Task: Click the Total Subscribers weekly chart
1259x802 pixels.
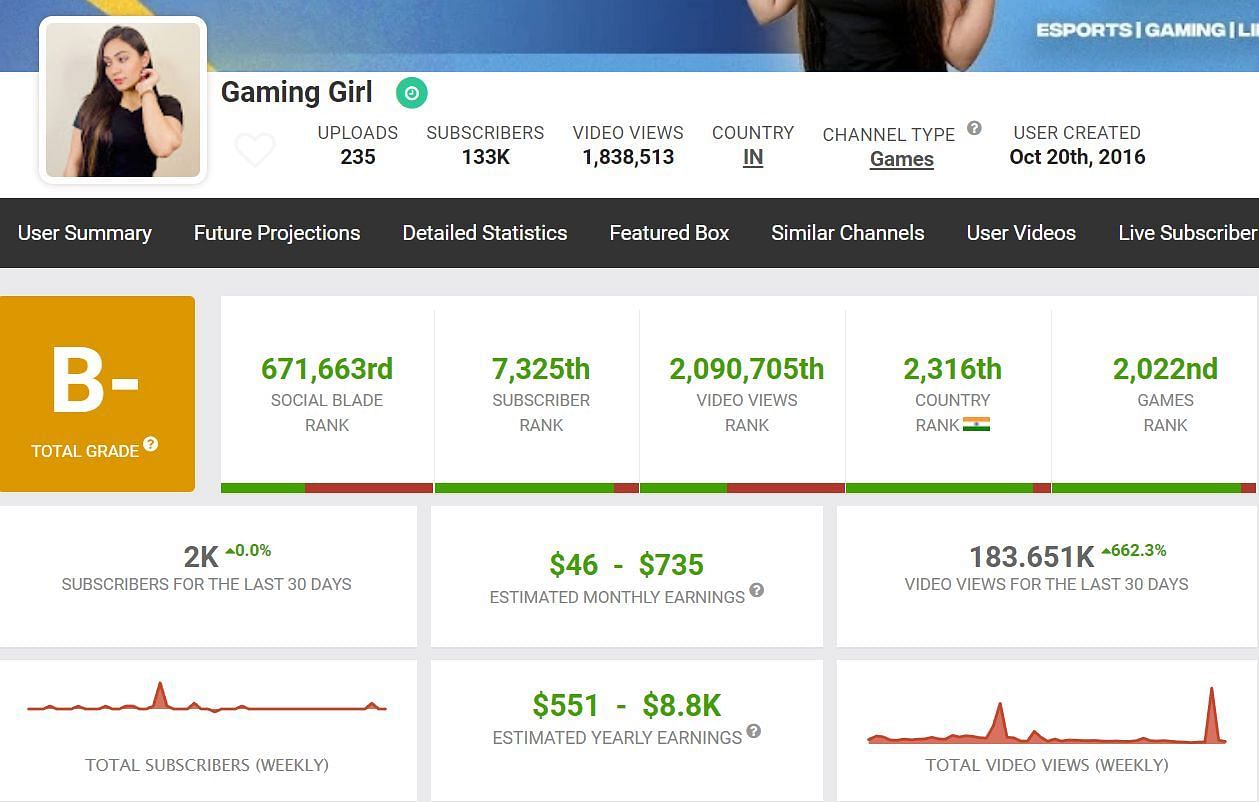Action: [207, 704]
